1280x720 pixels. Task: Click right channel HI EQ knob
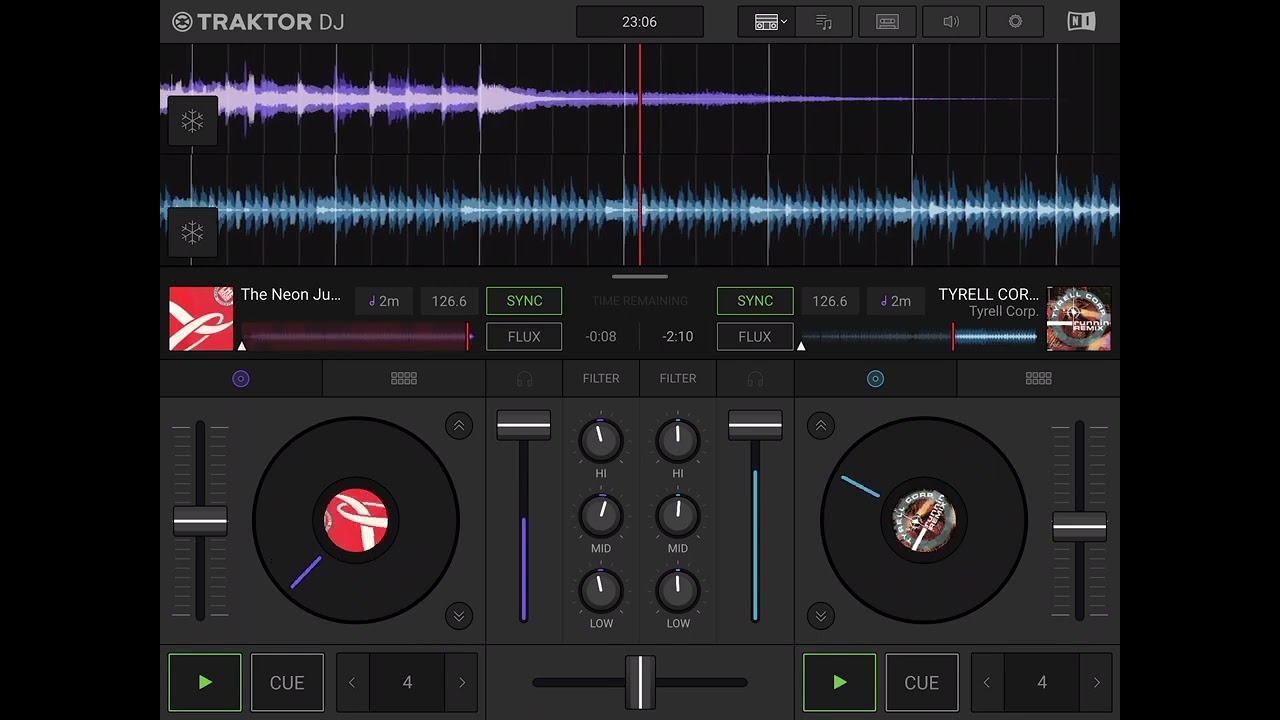[678, 440]
